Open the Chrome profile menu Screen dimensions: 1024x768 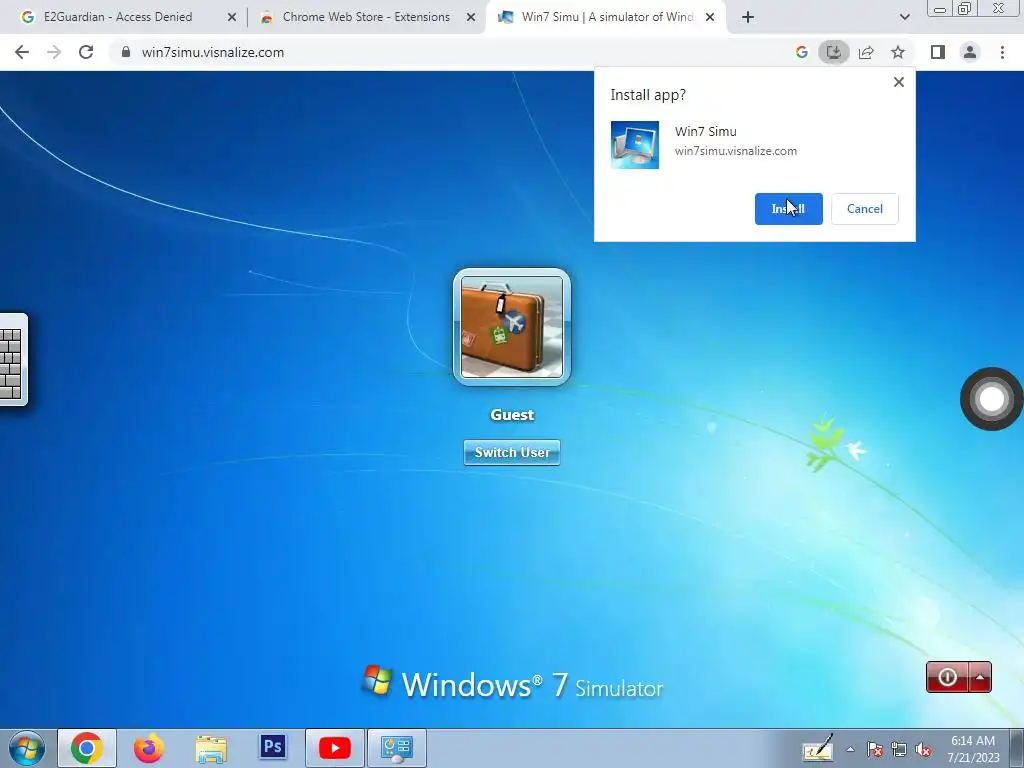tap(970, 52)
